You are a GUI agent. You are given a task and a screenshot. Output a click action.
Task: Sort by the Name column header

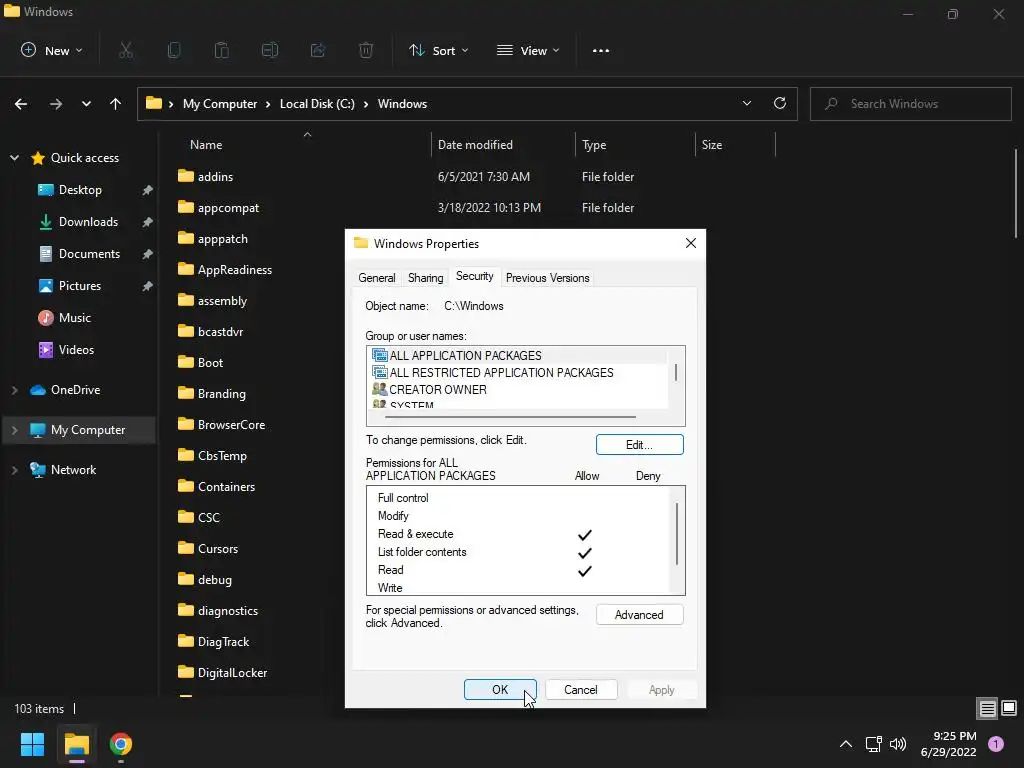click(x=206, y=145)
